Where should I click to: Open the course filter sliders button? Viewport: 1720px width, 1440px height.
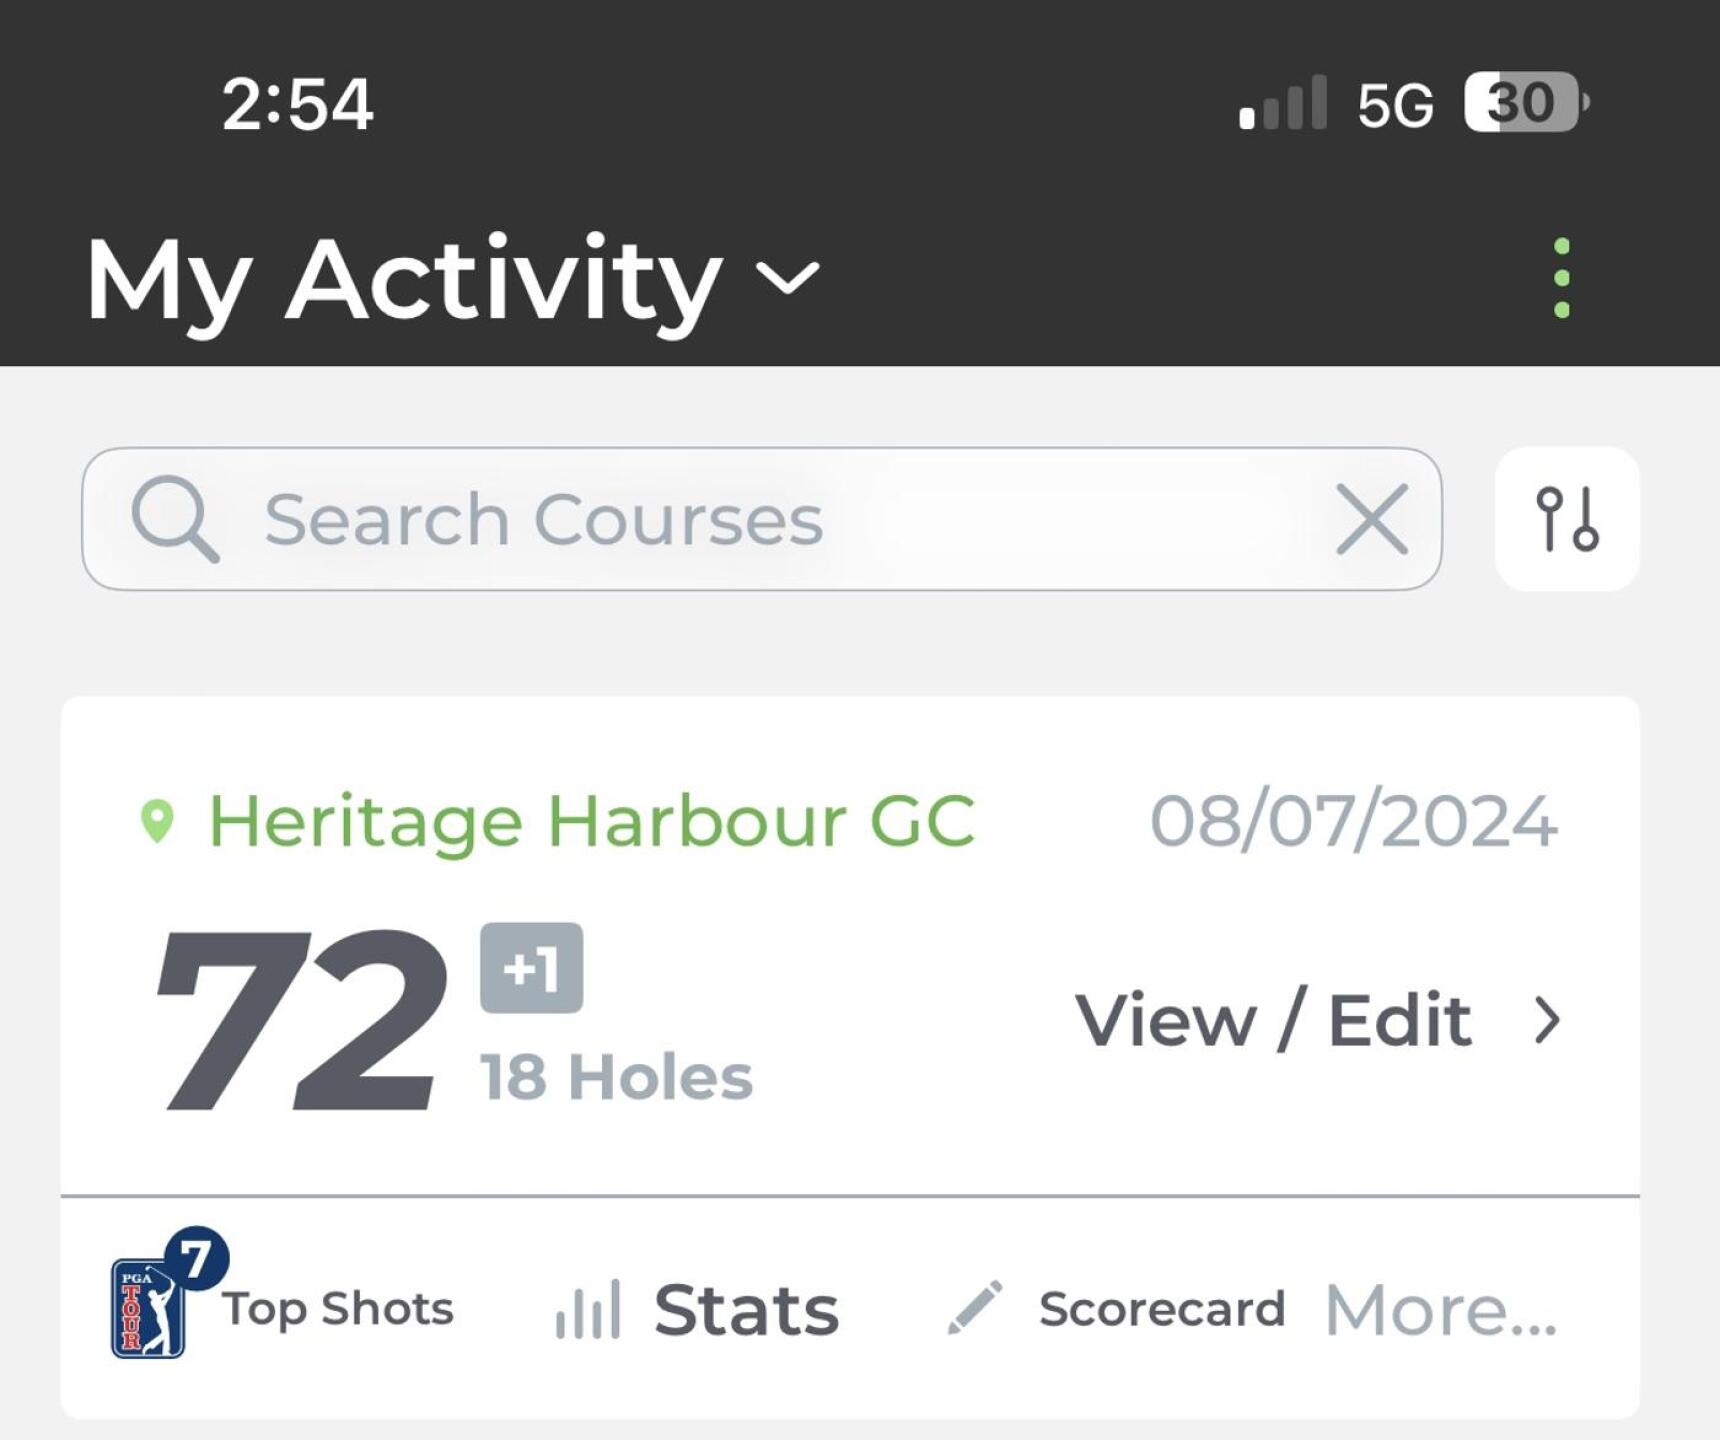tap(1566, 519)
